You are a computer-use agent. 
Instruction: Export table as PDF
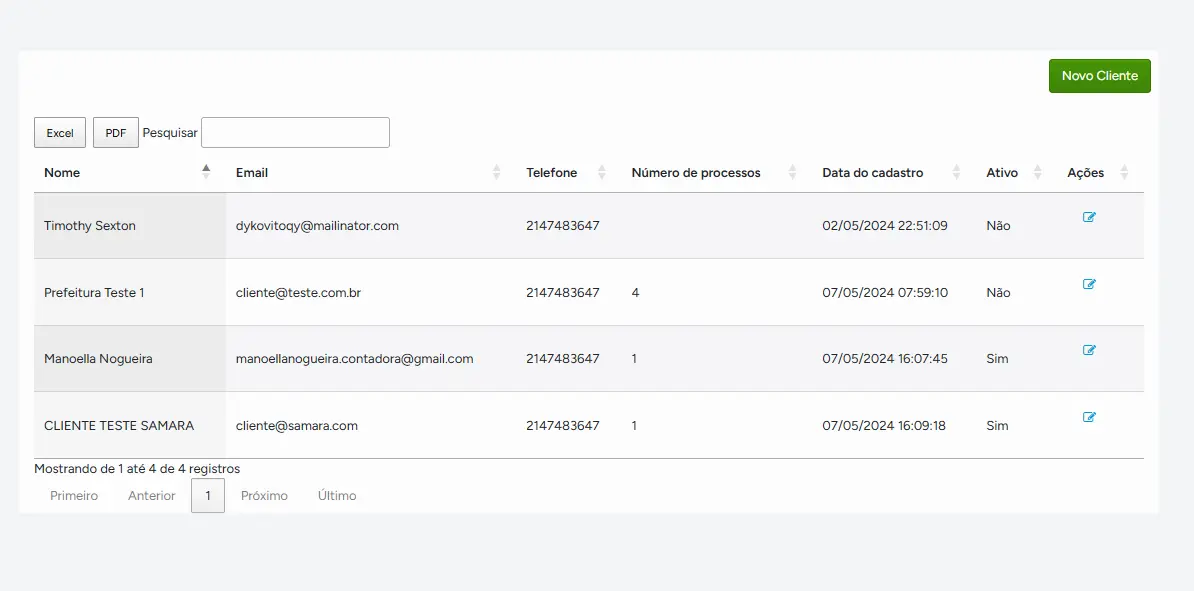pyautogui.click(x=116, y=133)
